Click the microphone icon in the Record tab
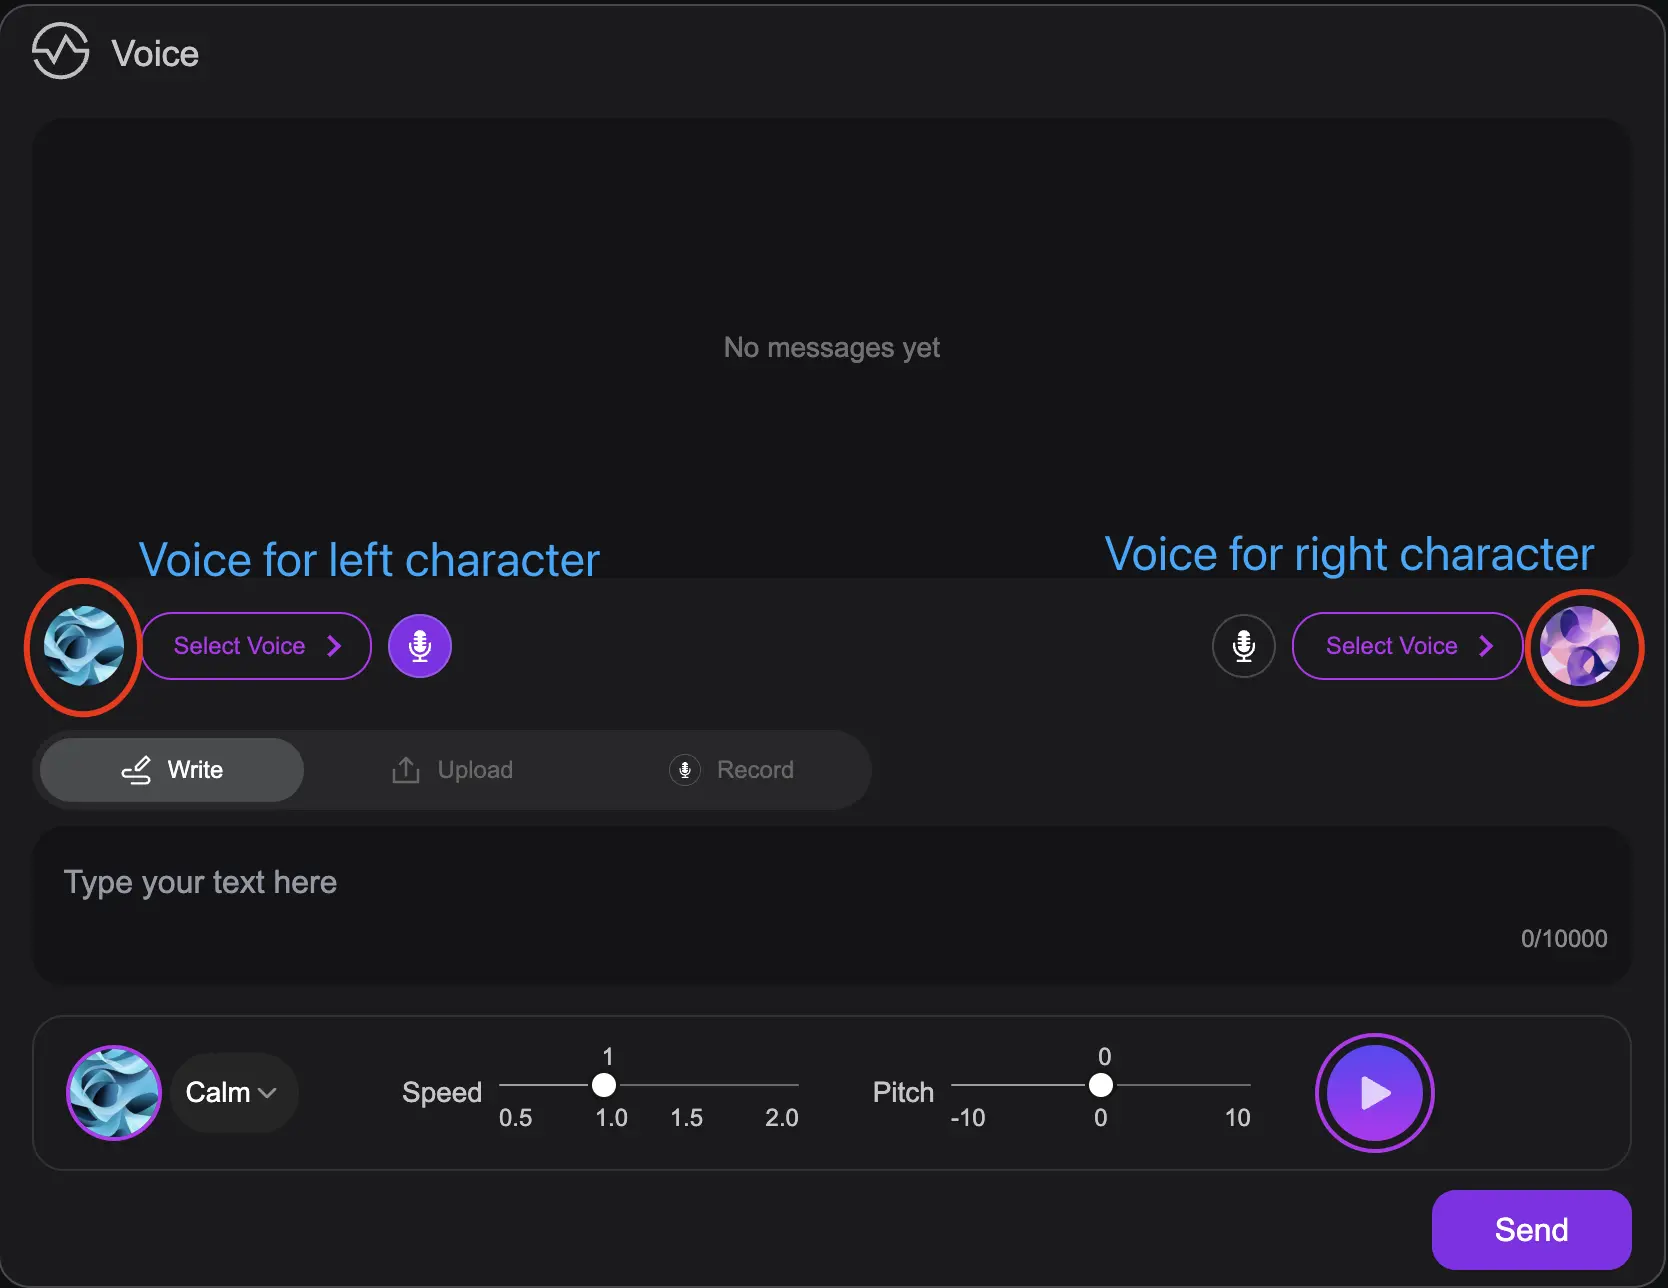The height and width of the screenshot is (1288, 1668). tap(685, 770)
